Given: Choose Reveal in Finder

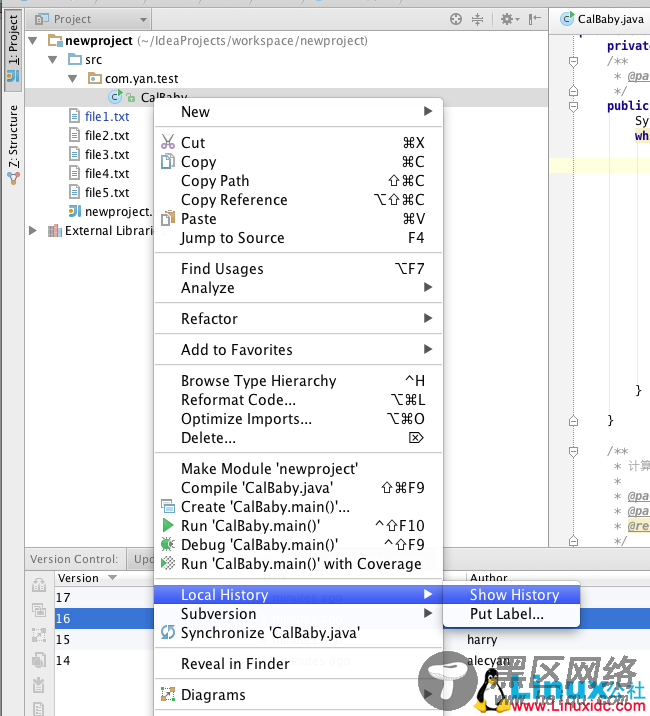Looking at the screenshot, I should pyautogui.click(x=298, y=663).
